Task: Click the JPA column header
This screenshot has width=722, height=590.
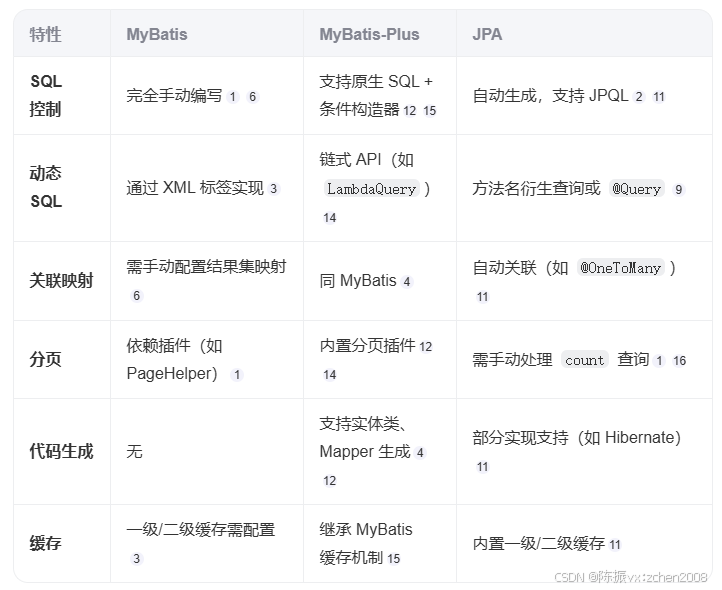Action: tap(487, 35)
